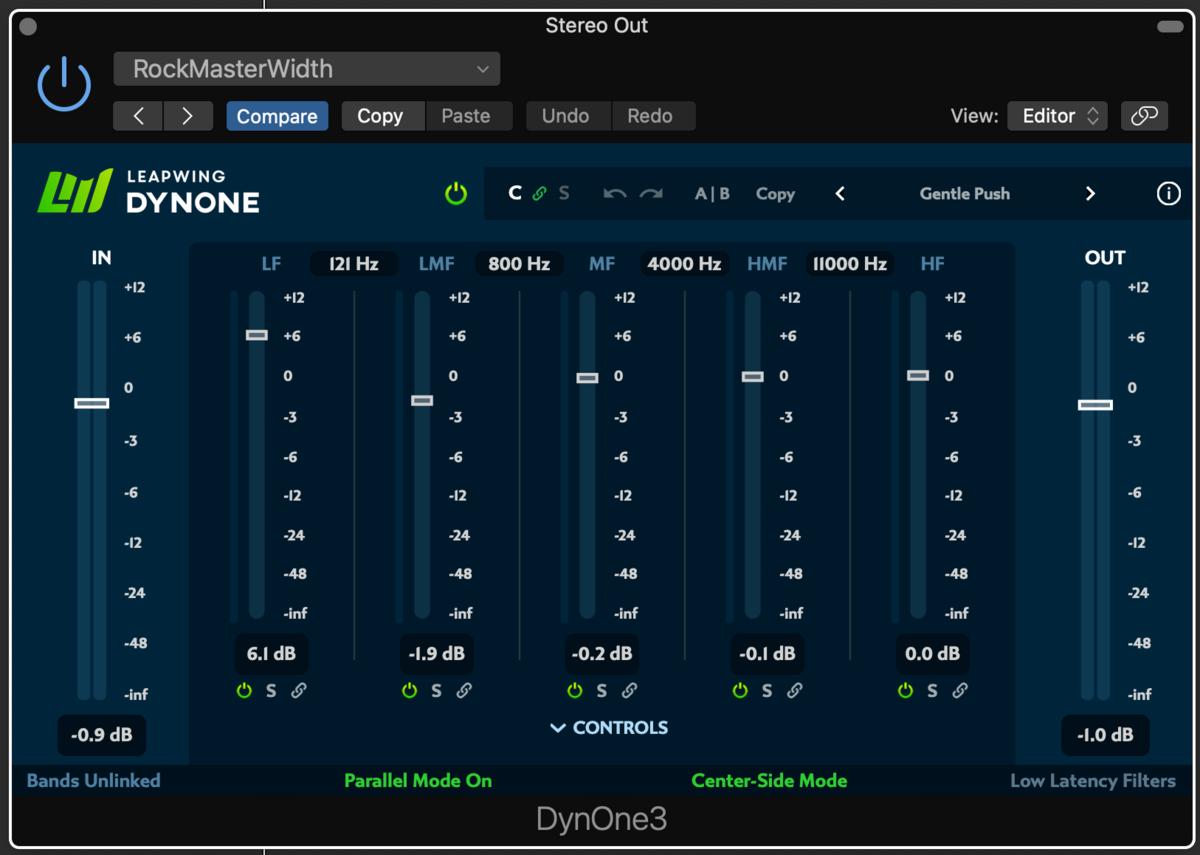1200x855 pixels.
Task: Open the RockMasterWidth preset dropdown
Action: [x=307, y=69]
